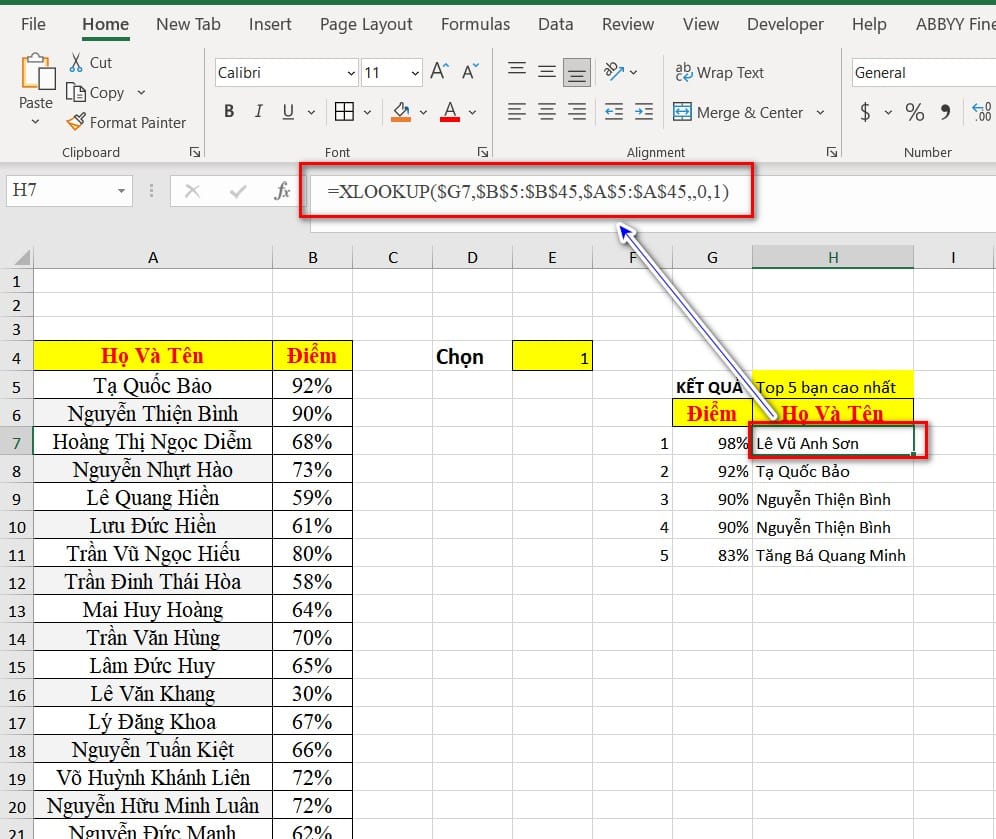The image size is (996, 839).
Task: Click the XLOOKUP formula in the formula bar
Action: pos(527,191)
